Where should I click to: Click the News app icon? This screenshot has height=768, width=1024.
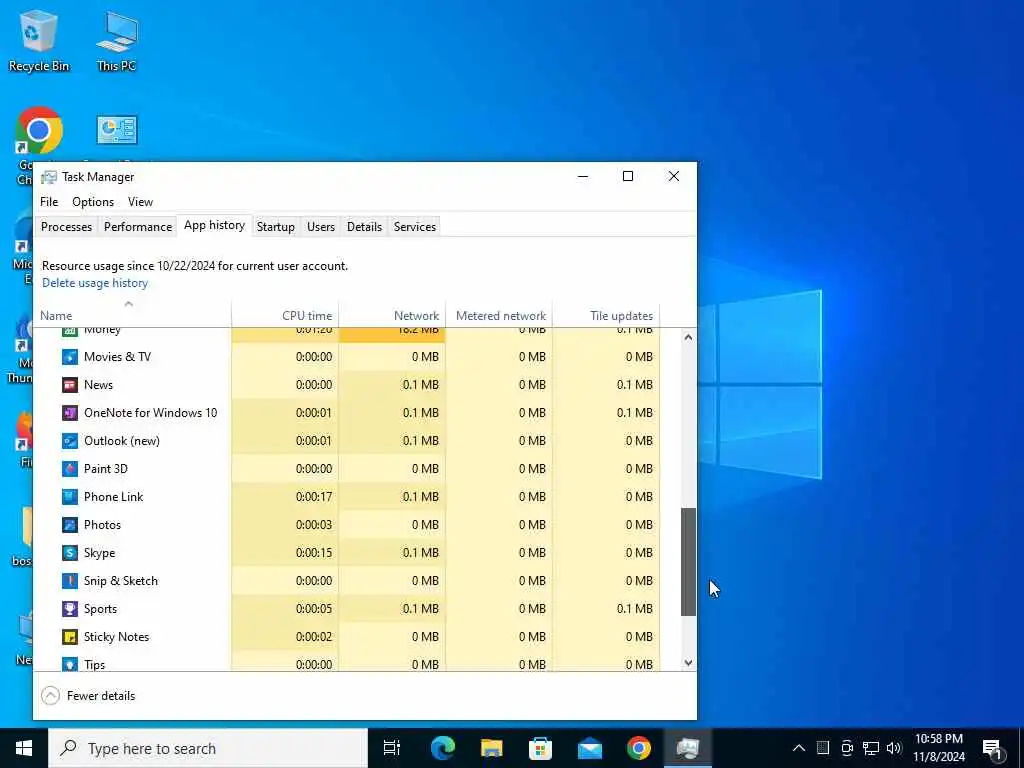tap(70, 385)
